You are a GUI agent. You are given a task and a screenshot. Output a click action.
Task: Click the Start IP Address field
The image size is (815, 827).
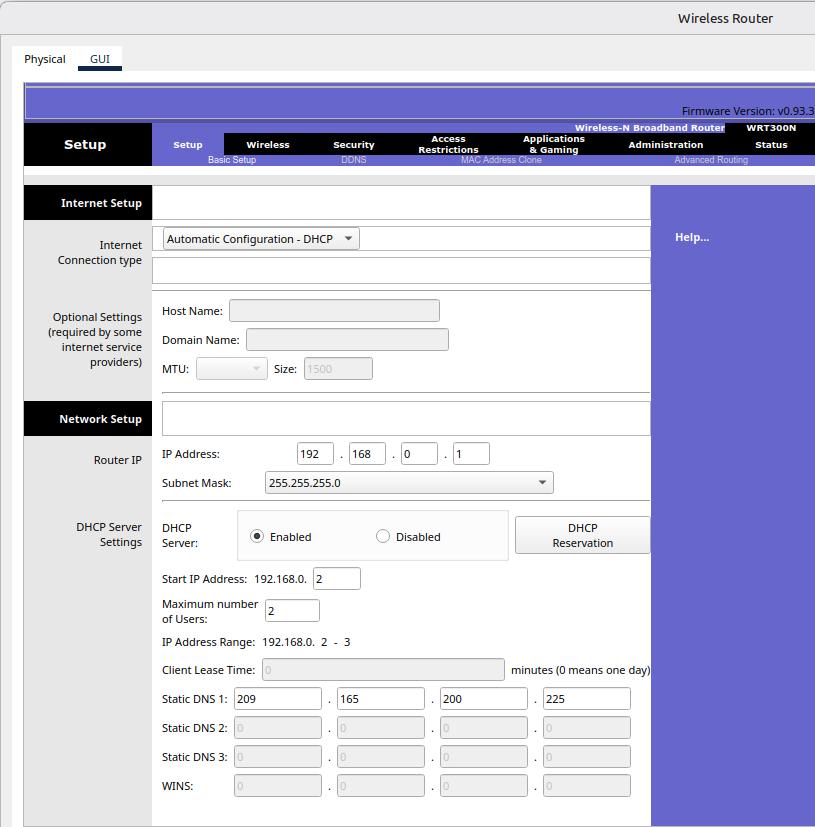pyautogui.click(x=336, y=579)
